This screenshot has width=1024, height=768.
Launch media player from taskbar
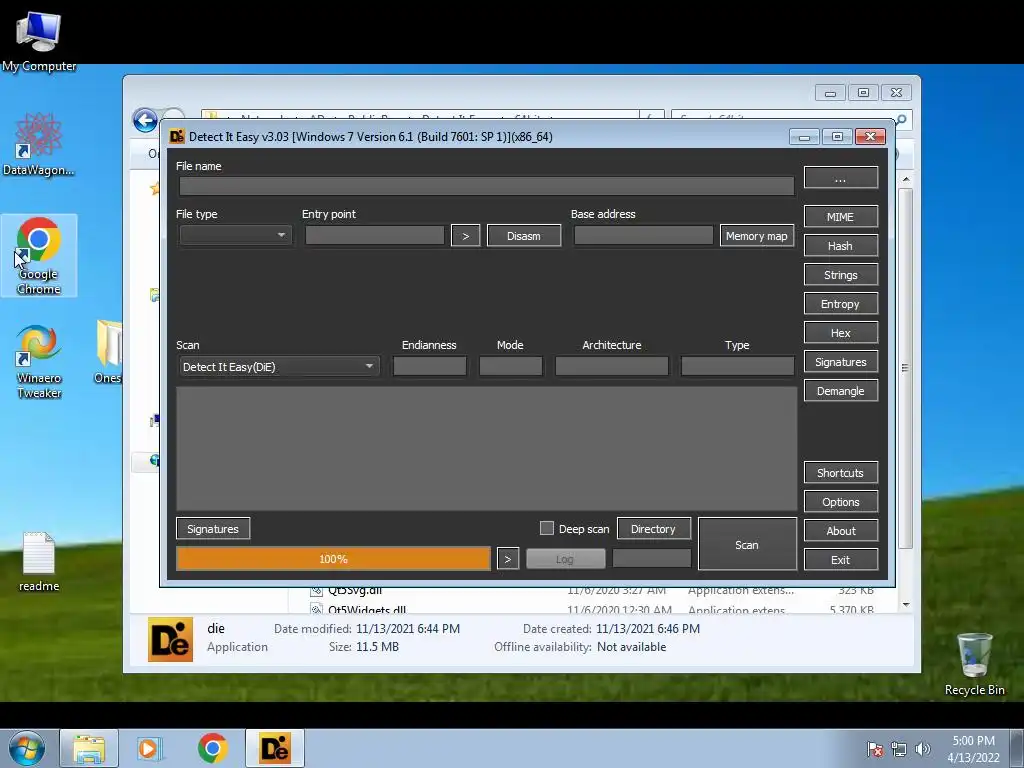pos(149,748)
